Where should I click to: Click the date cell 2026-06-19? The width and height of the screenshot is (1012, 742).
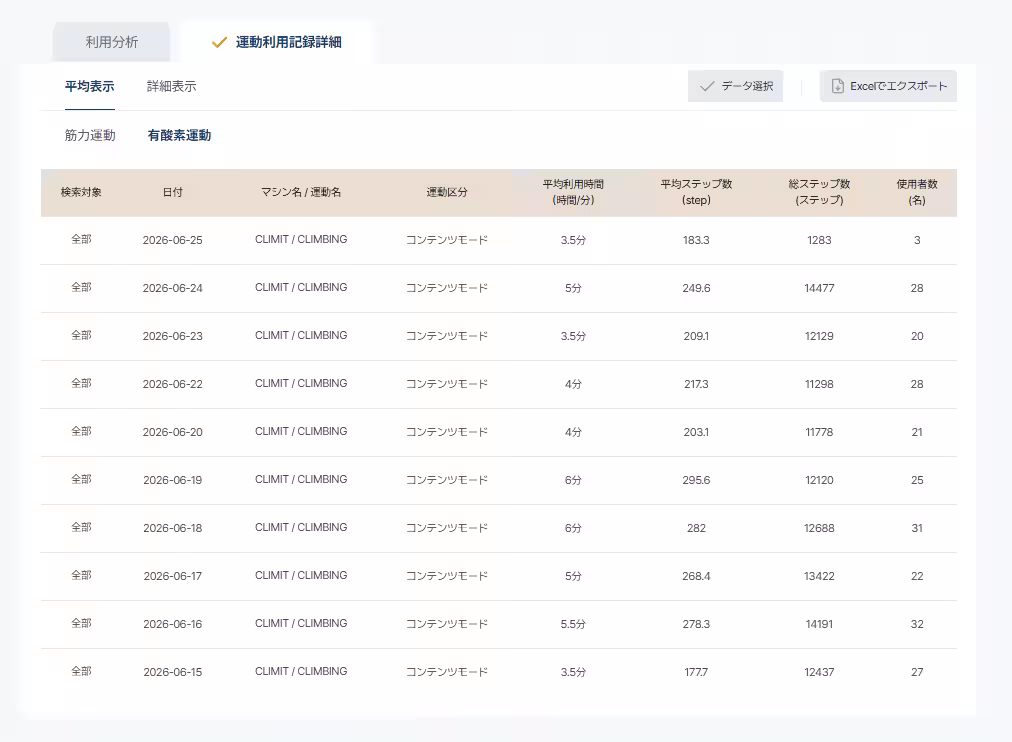click(x=172, y=480)
